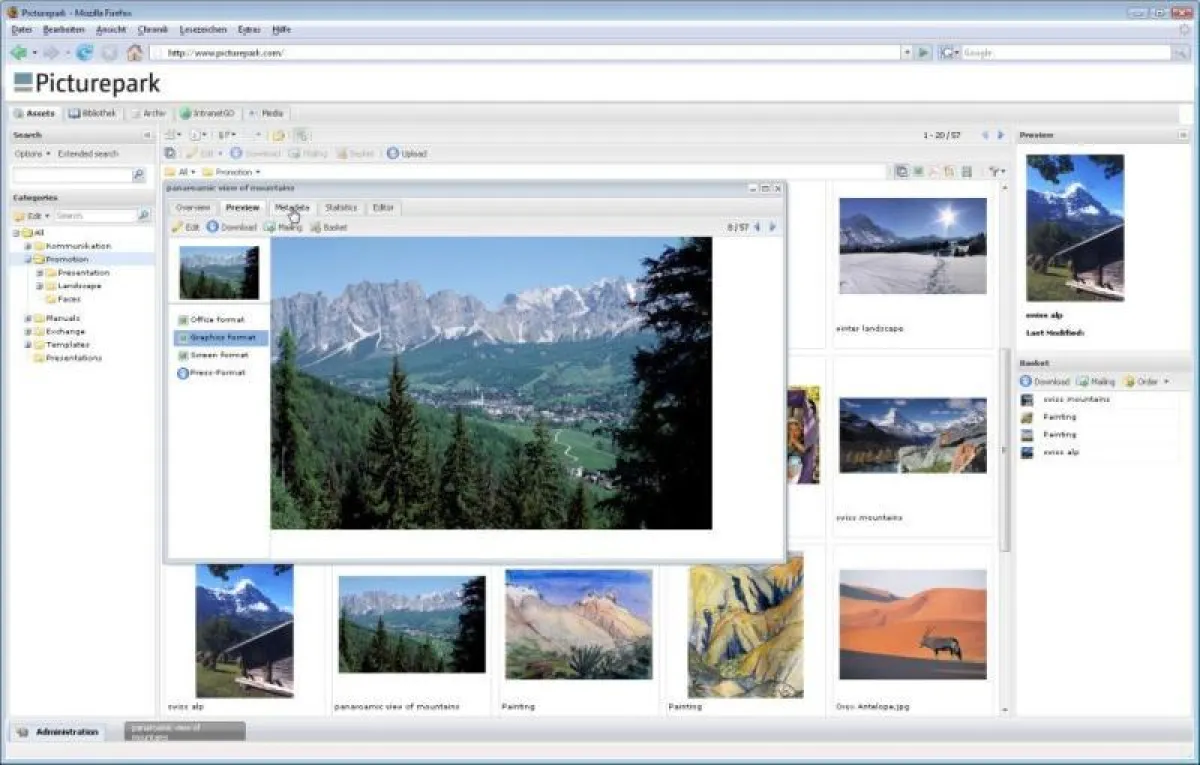The height and width of the screenshot is (765, 1200).
Task: Open the Bibliothek tab
Action: (x=96, y=113)
